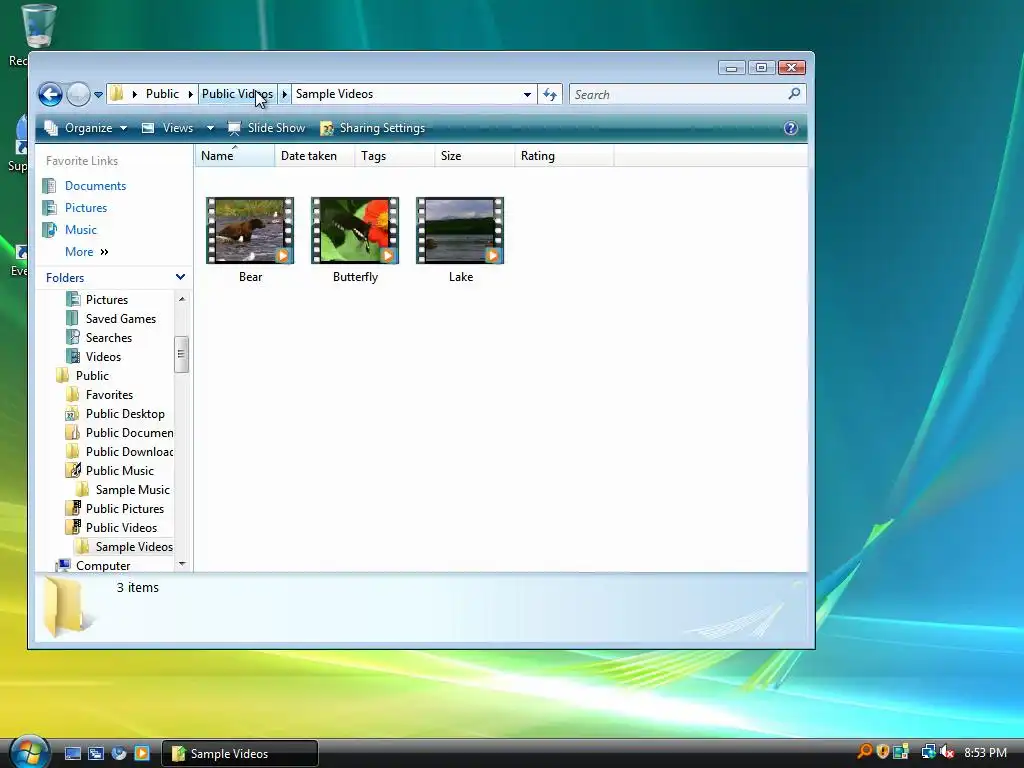The height and width of the screenshot is (768, 1024).
Task: Navigate to Public Videos in the breadcrumb
Action: click(237, 94)
